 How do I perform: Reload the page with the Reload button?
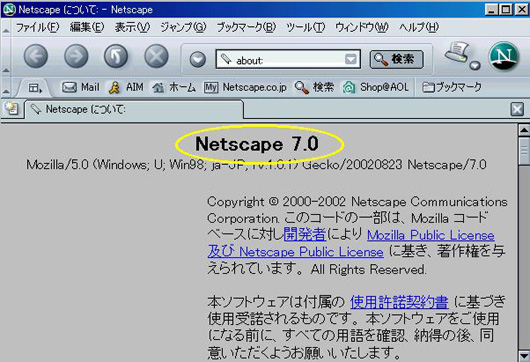116,56
